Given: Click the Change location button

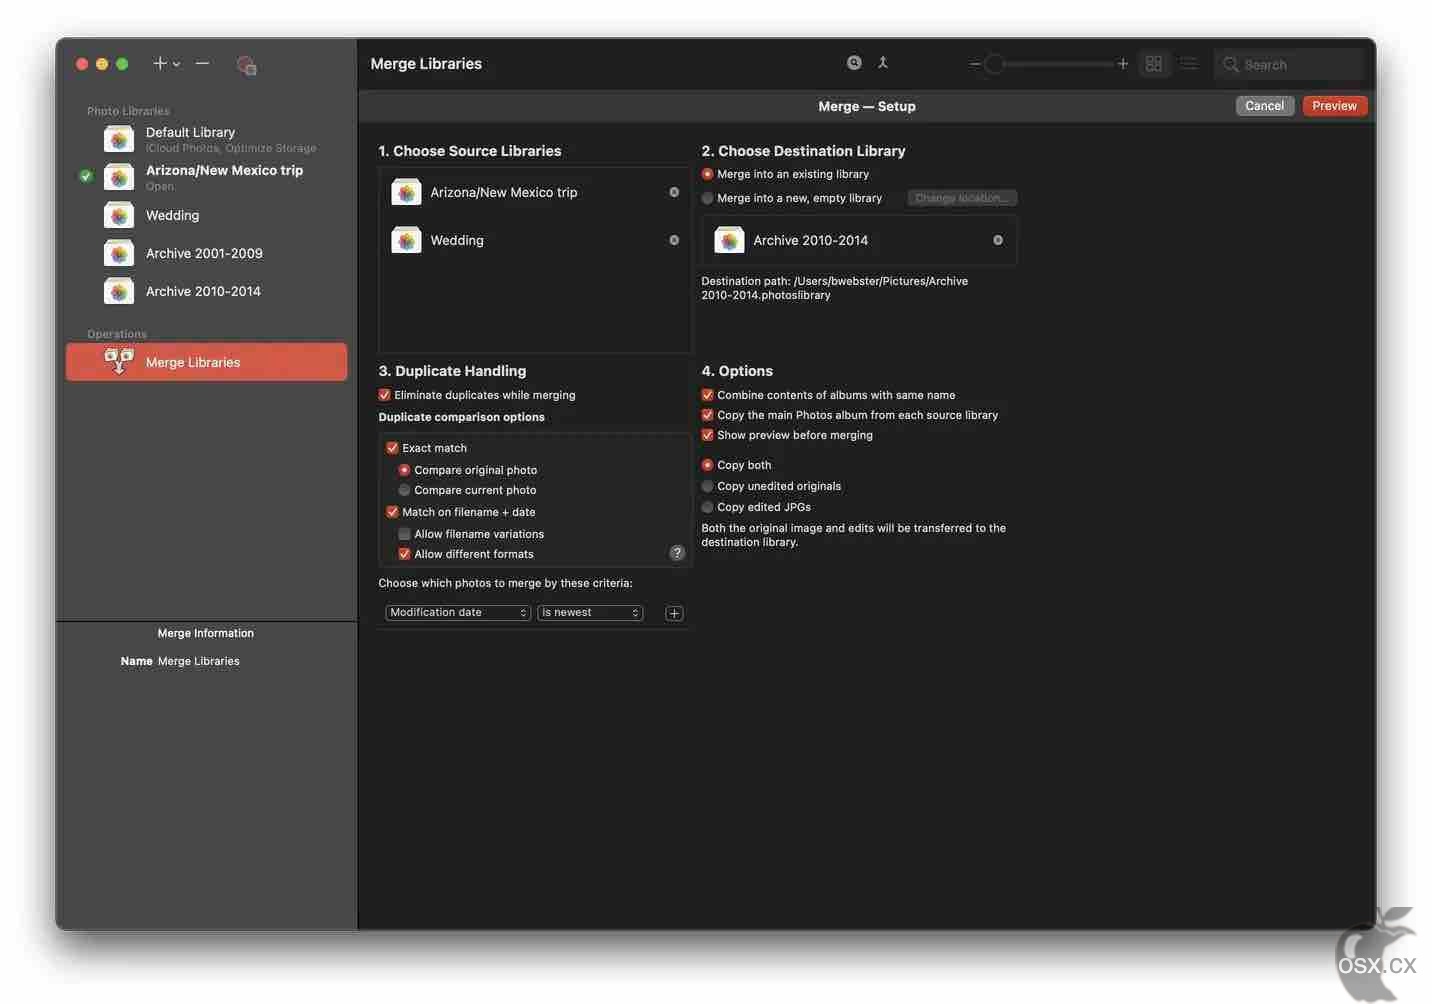Looking at the screenshot, I should point(962,198).
